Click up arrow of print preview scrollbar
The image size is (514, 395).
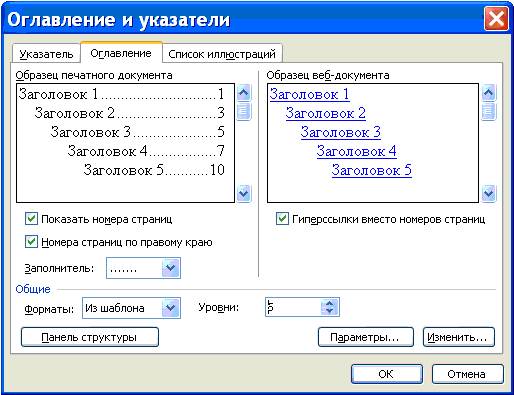tap(244, 92)
